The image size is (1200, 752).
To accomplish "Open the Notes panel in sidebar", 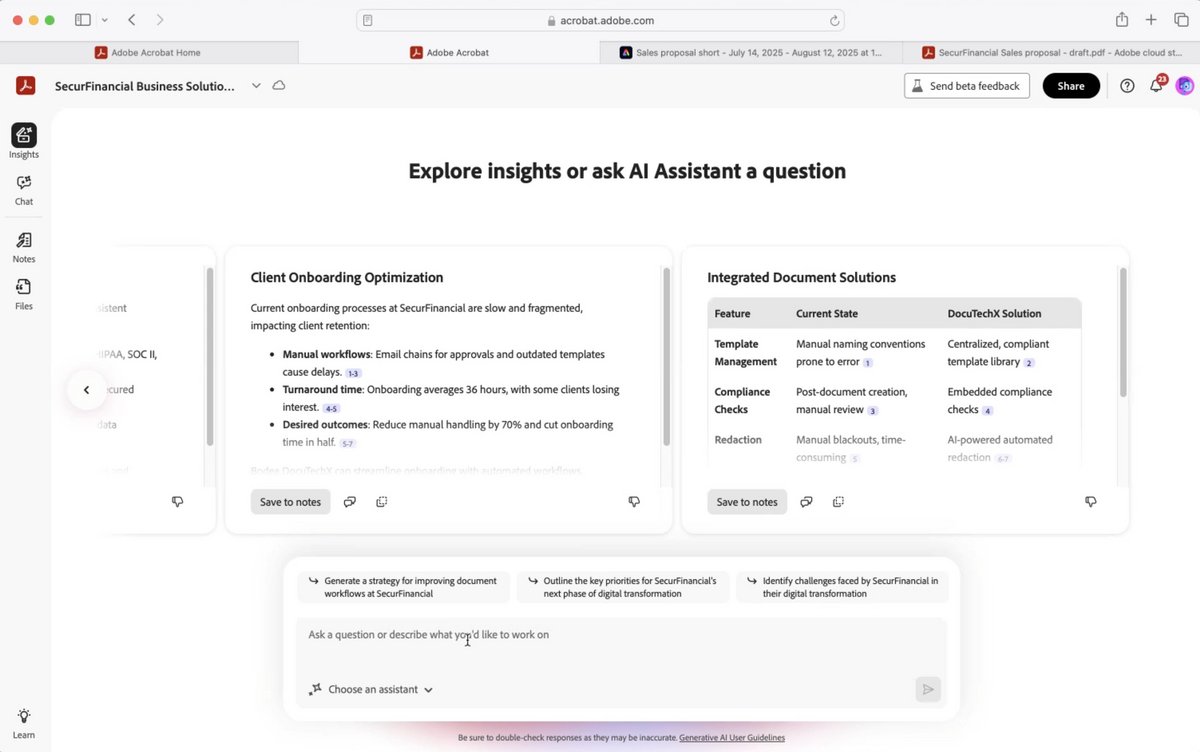I will [x=24, y=247].
